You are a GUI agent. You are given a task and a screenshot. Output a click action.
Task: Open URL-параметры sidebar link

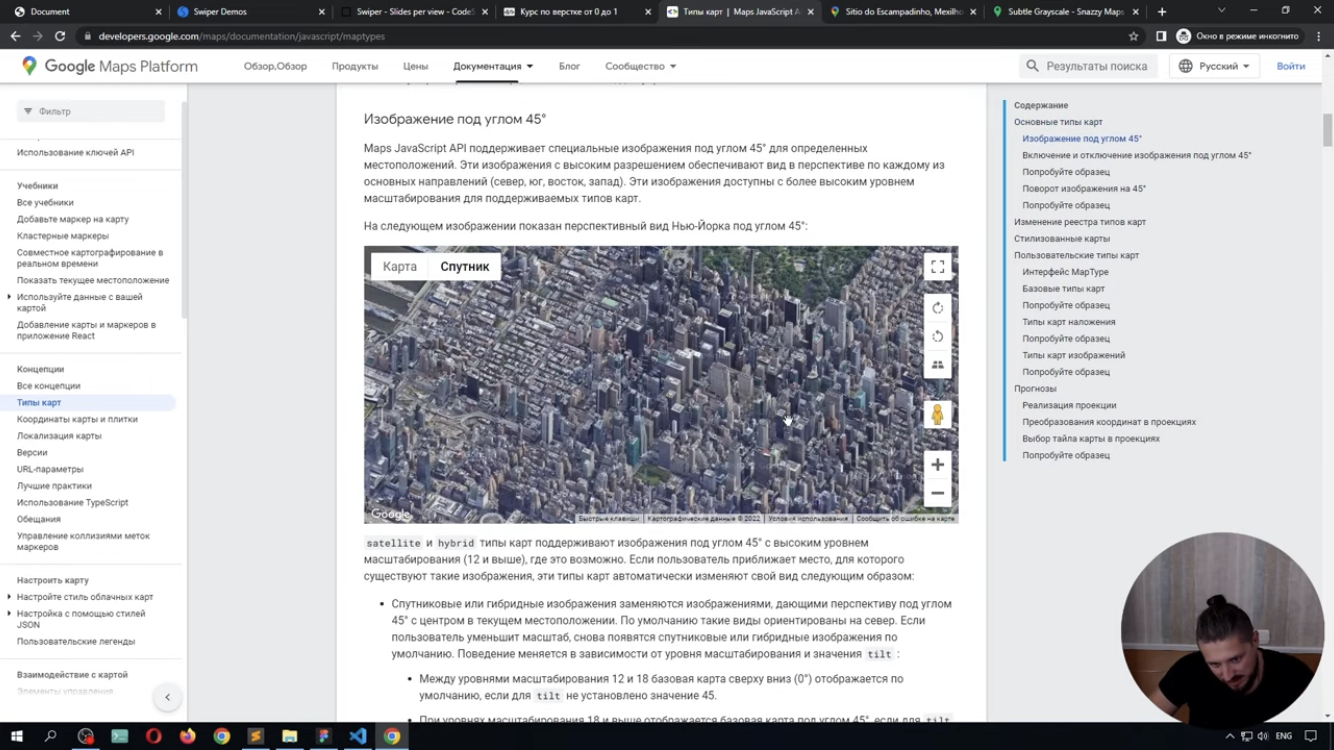click(x=50, y=469)
